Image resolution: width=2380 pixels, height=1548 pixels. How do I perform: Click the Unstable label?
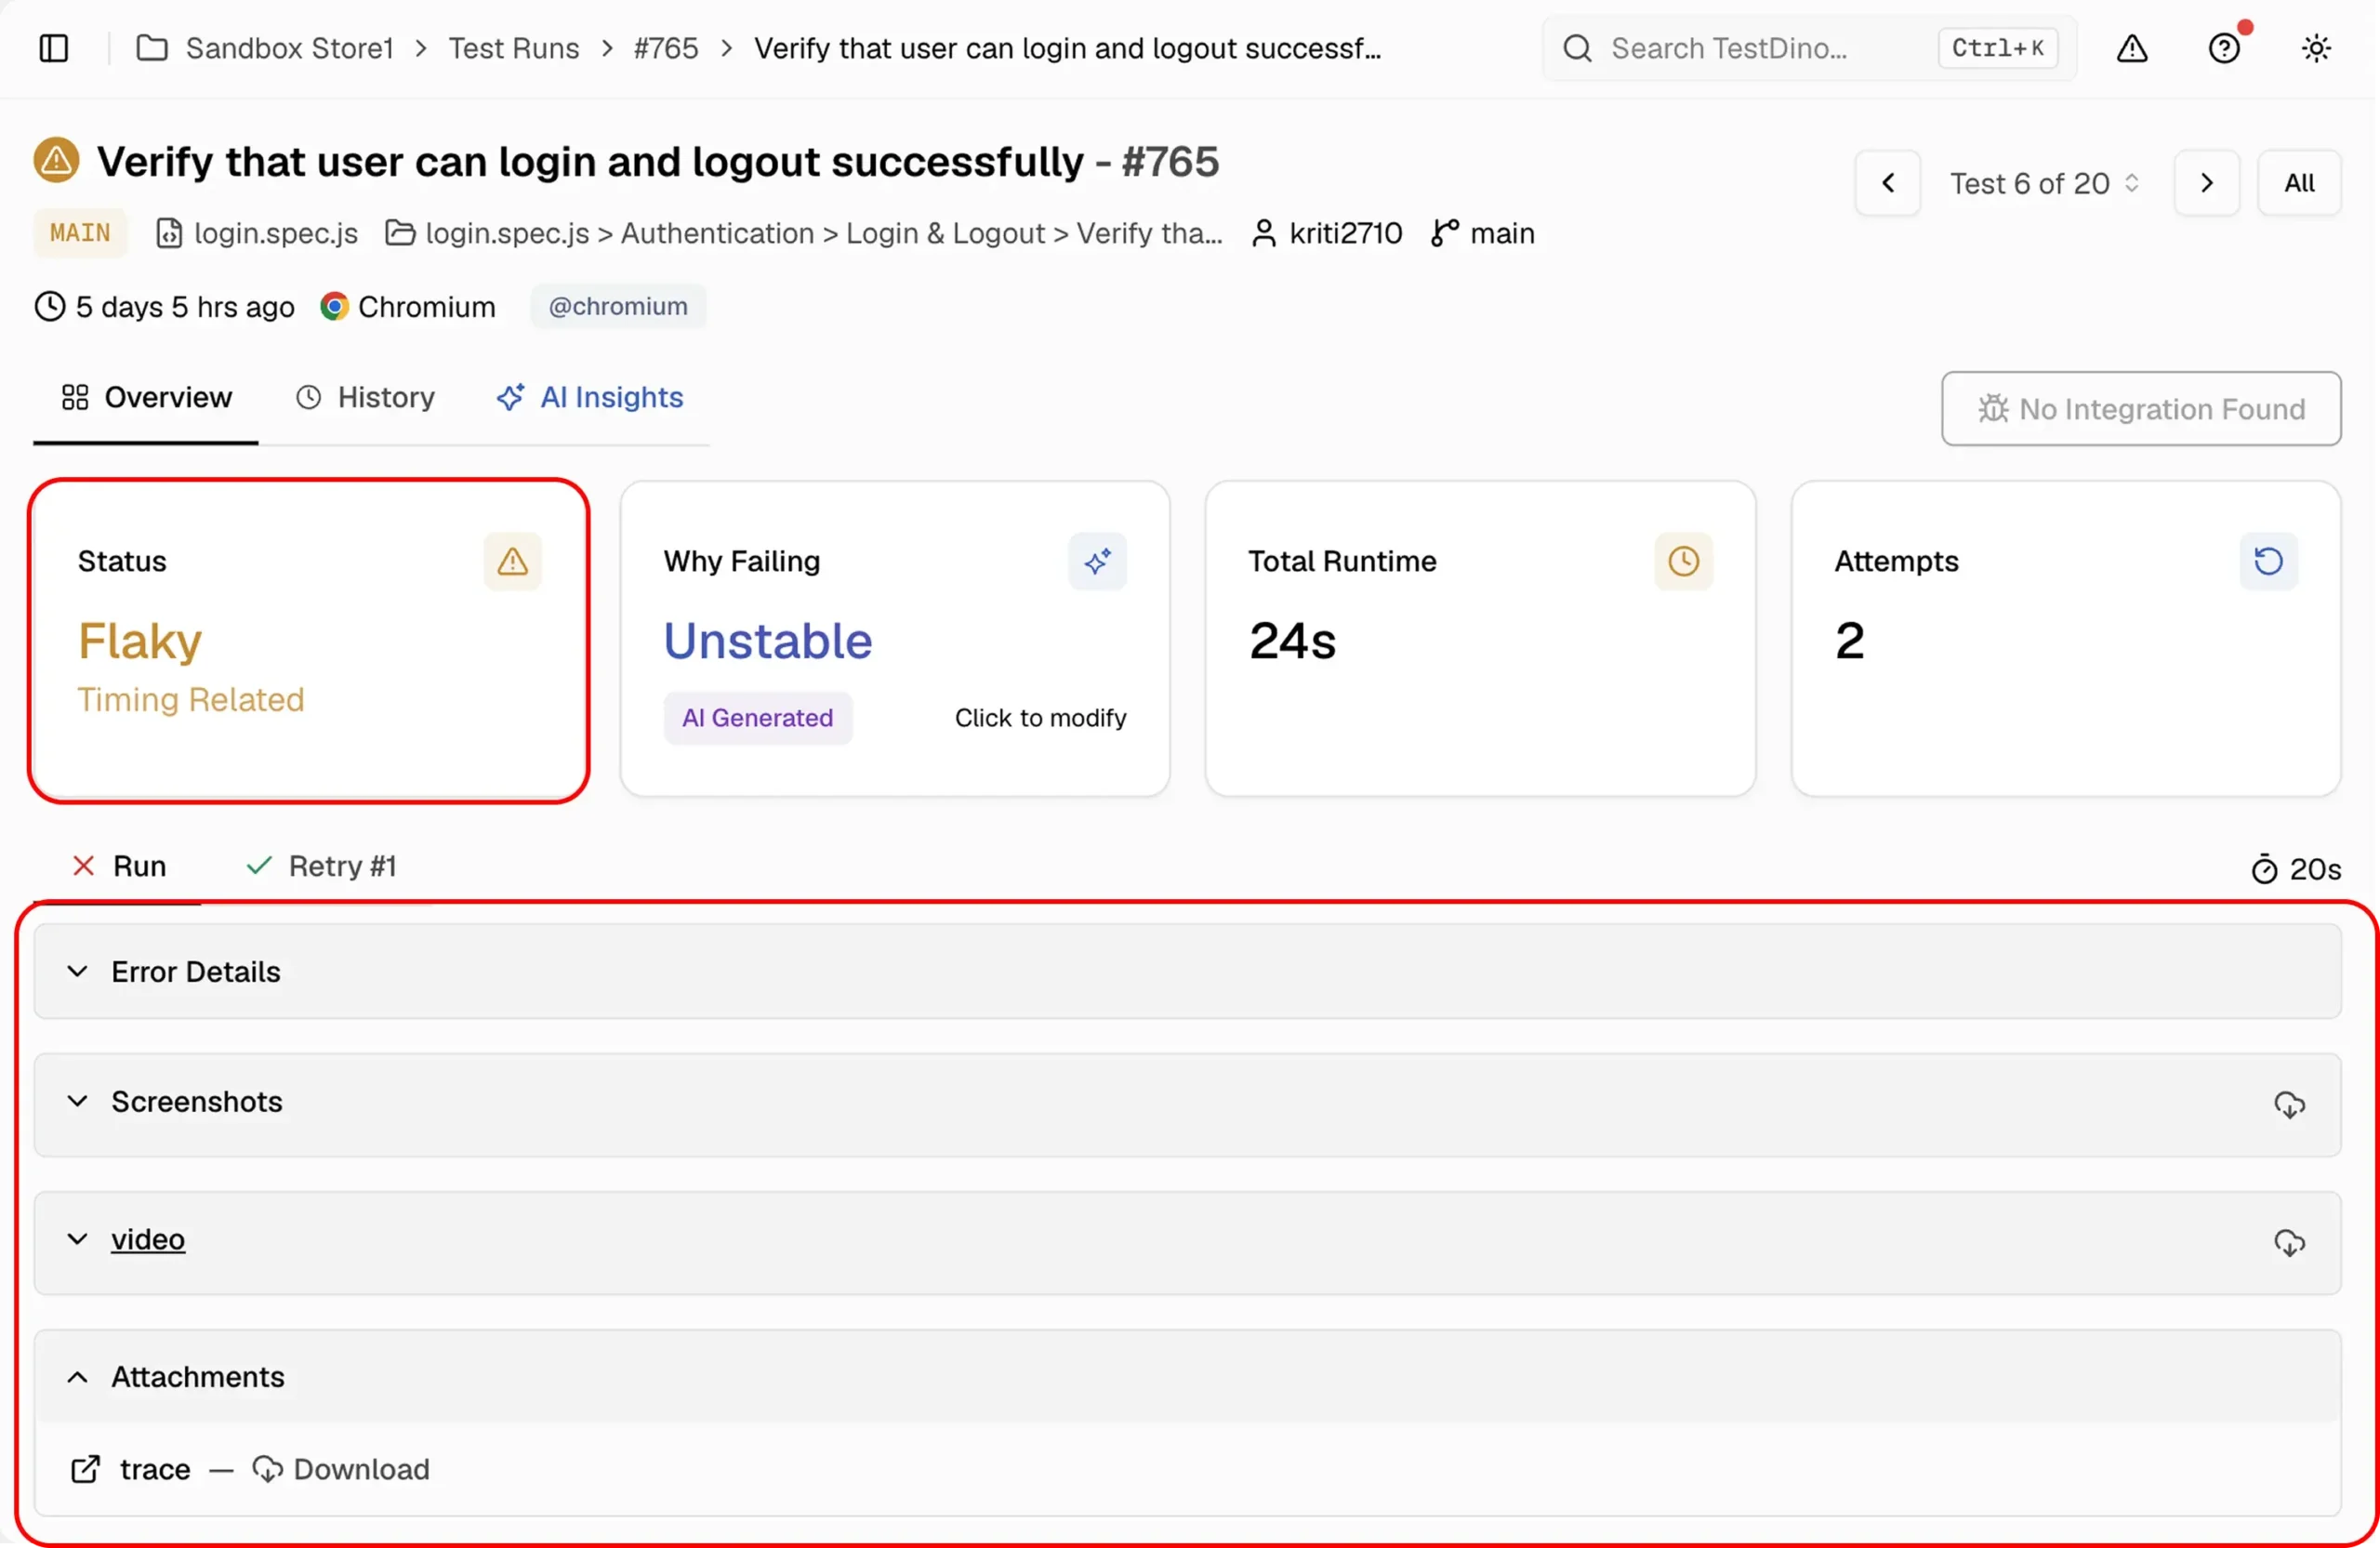coord(767,641)
